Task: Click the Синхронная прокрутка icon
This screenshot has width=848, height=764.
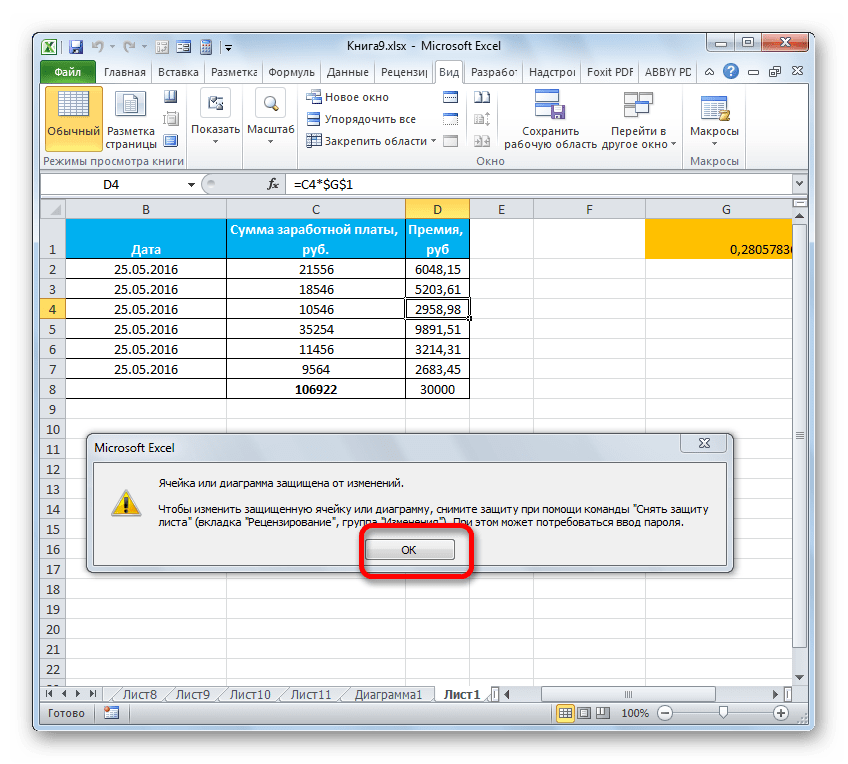Action: point(482,119)
